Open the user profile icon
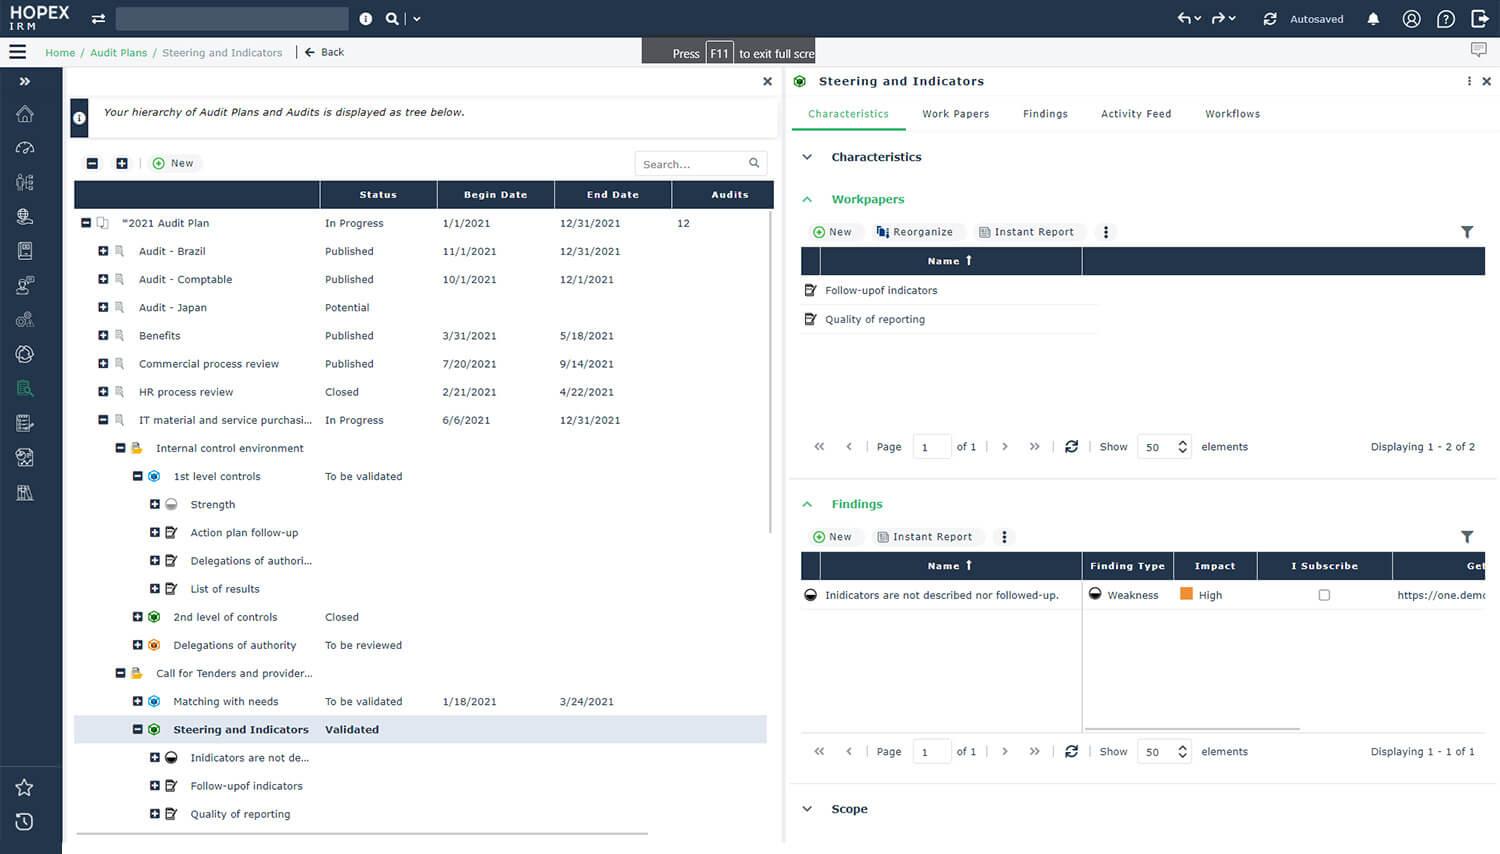The width and height of the screenshot is (1500, 854). tap(1411, 19)
